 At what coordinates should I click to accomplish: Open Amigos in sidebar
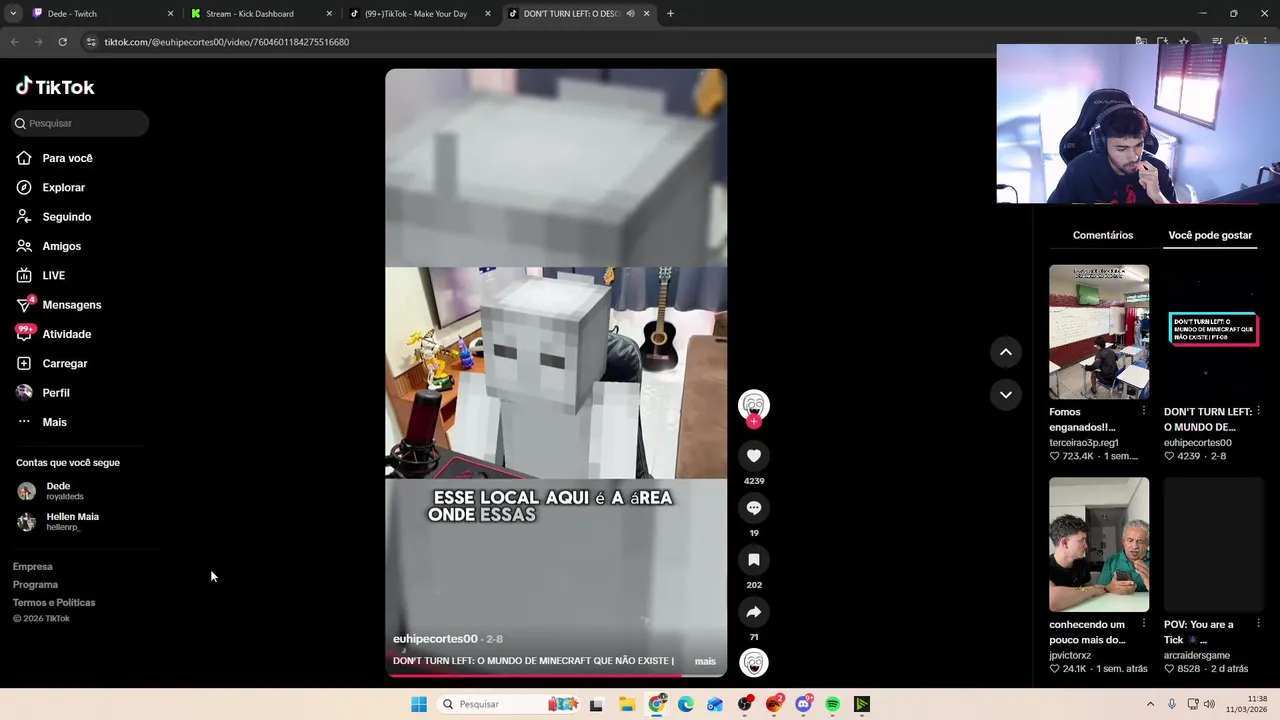61,246
